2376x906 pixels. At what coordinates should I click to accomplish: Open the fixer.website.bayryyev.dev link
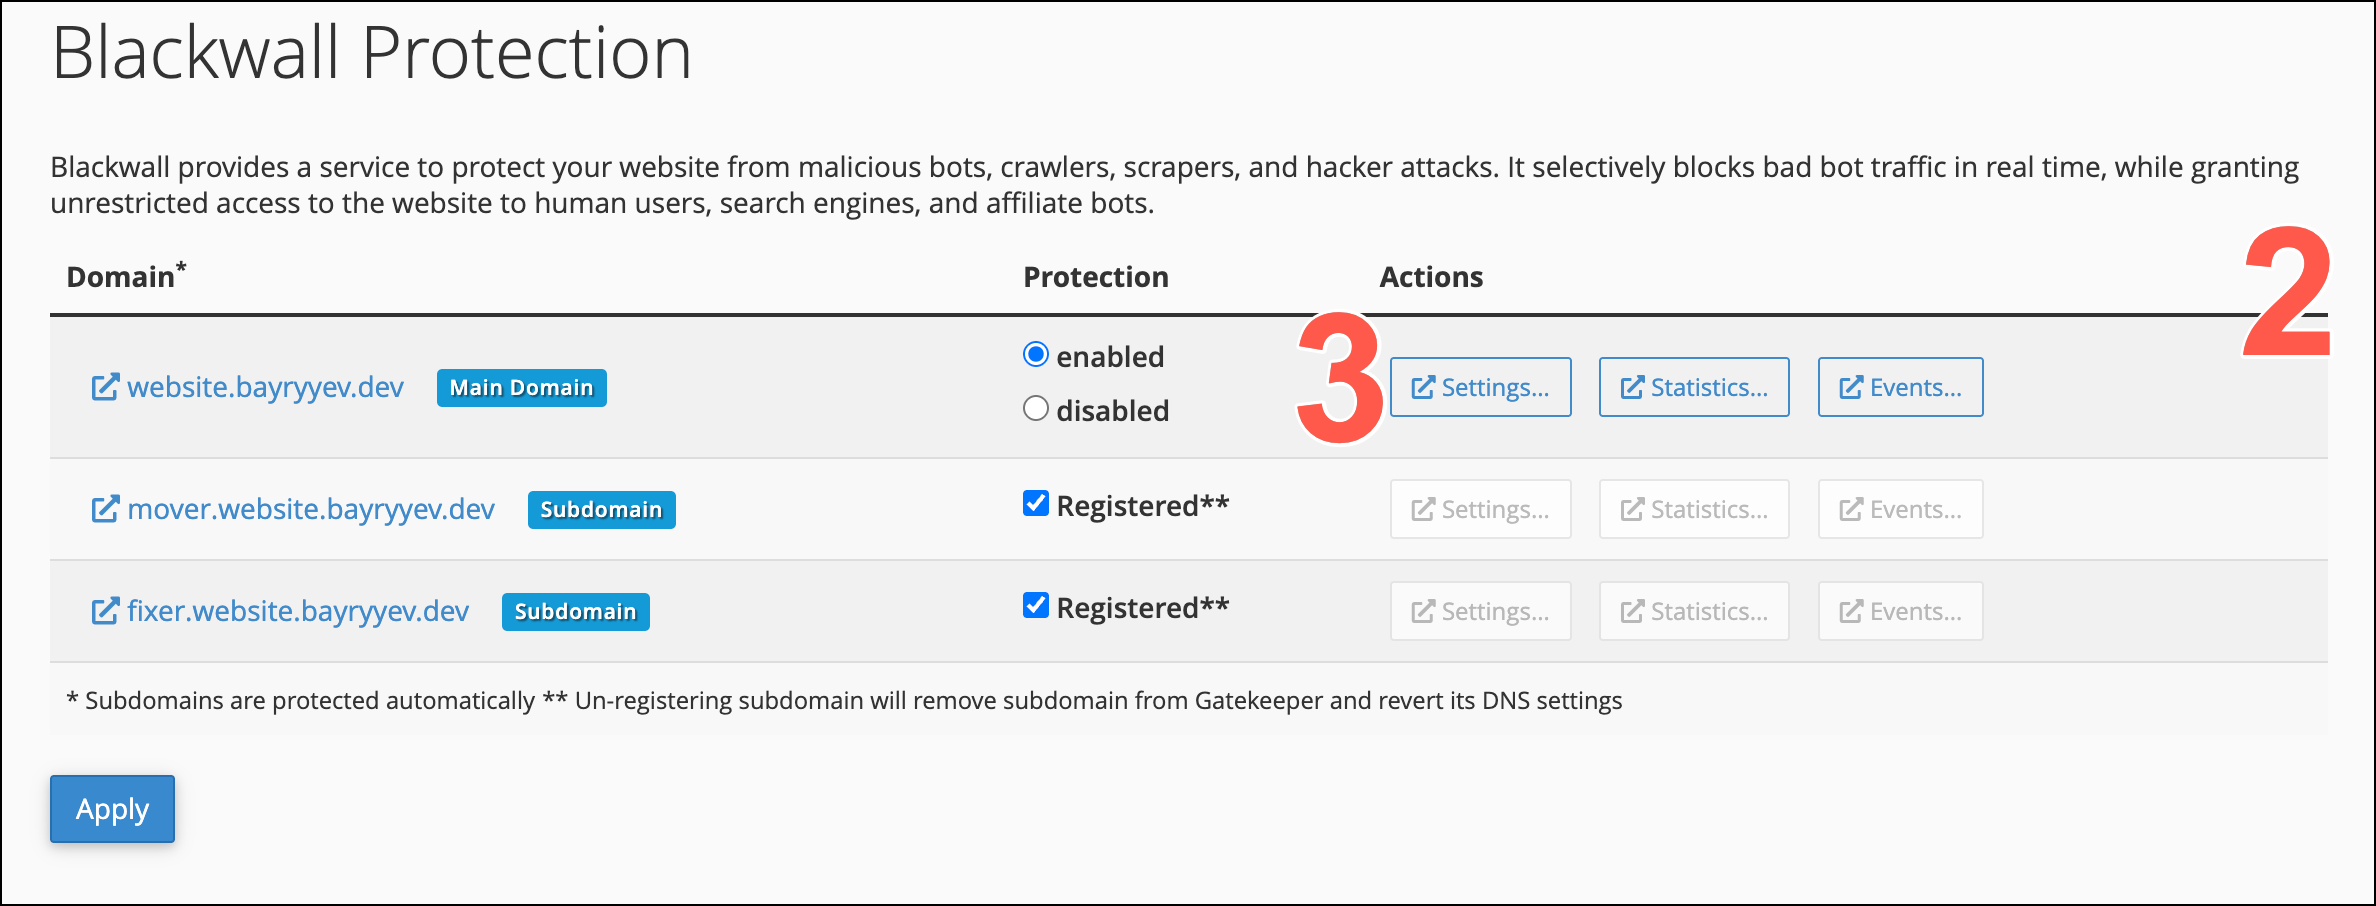pos(298,612)
